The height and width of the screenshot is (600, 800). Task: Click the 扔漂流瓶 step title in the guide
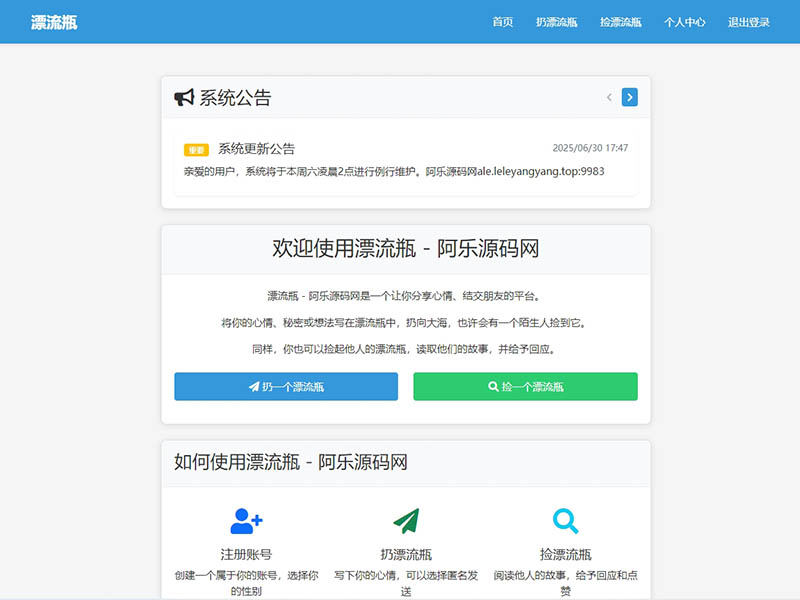[406, 555]
